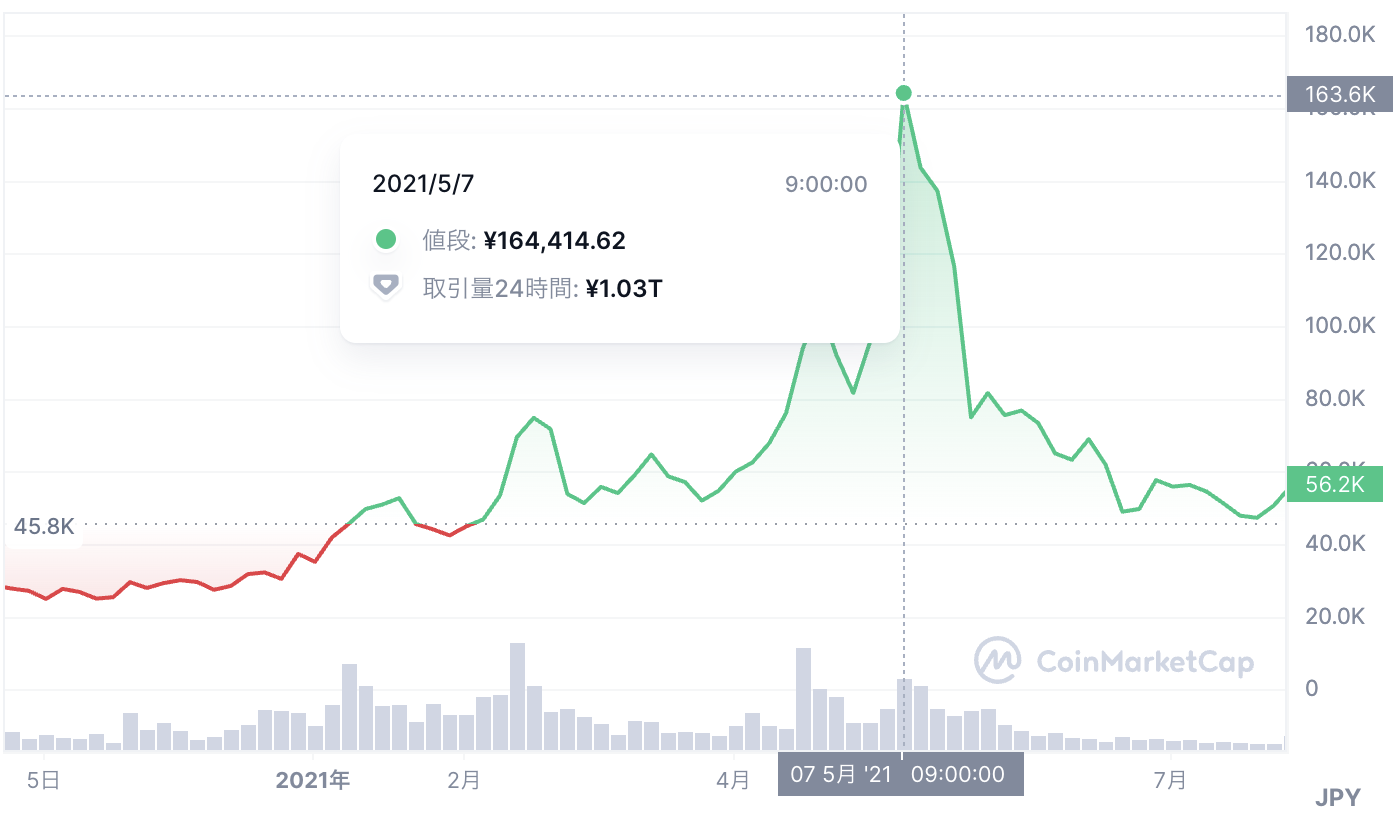This screenshot has width=1394, height=816.
Task: Click the green peak data point marker
Action: point(904,93)
